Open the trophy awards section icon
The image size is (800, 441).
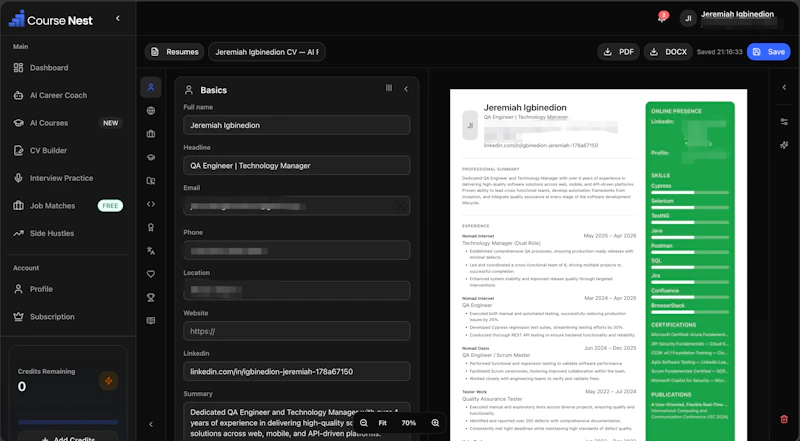click(x=151, y=298)
